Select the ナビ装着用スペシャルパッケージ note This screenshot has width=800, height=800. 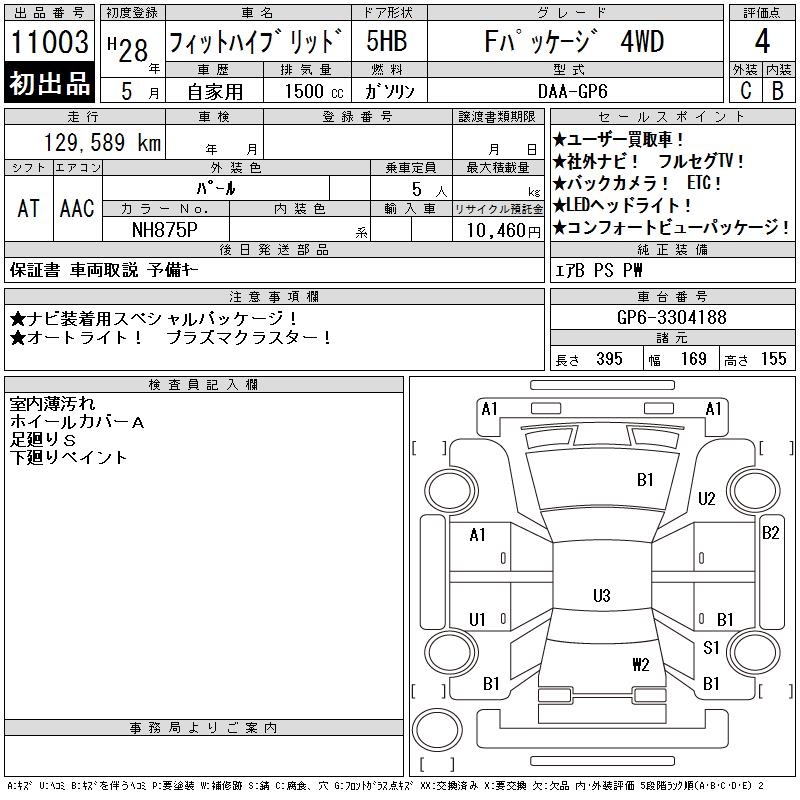154,319
